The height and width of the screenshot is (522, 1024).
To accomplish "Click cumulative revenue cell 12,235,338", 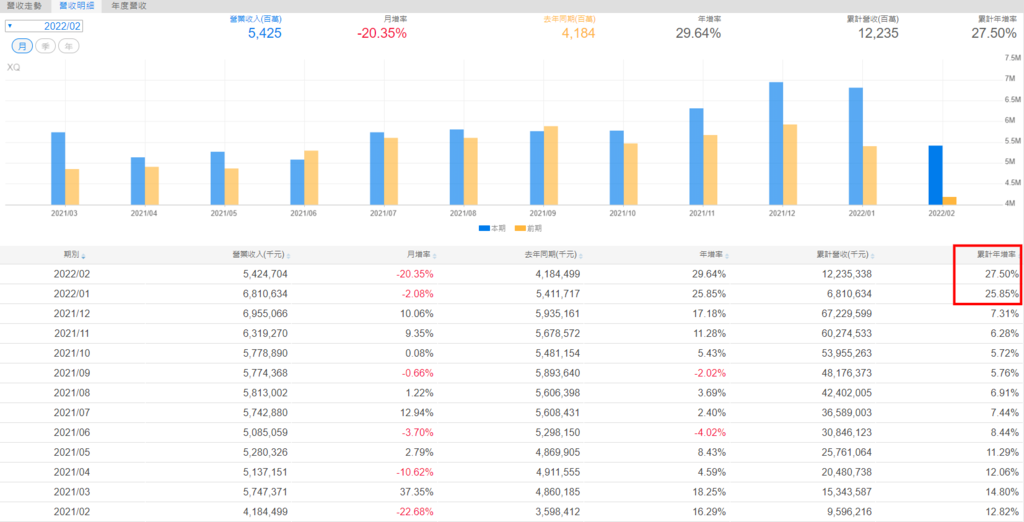I will (846, 274).
